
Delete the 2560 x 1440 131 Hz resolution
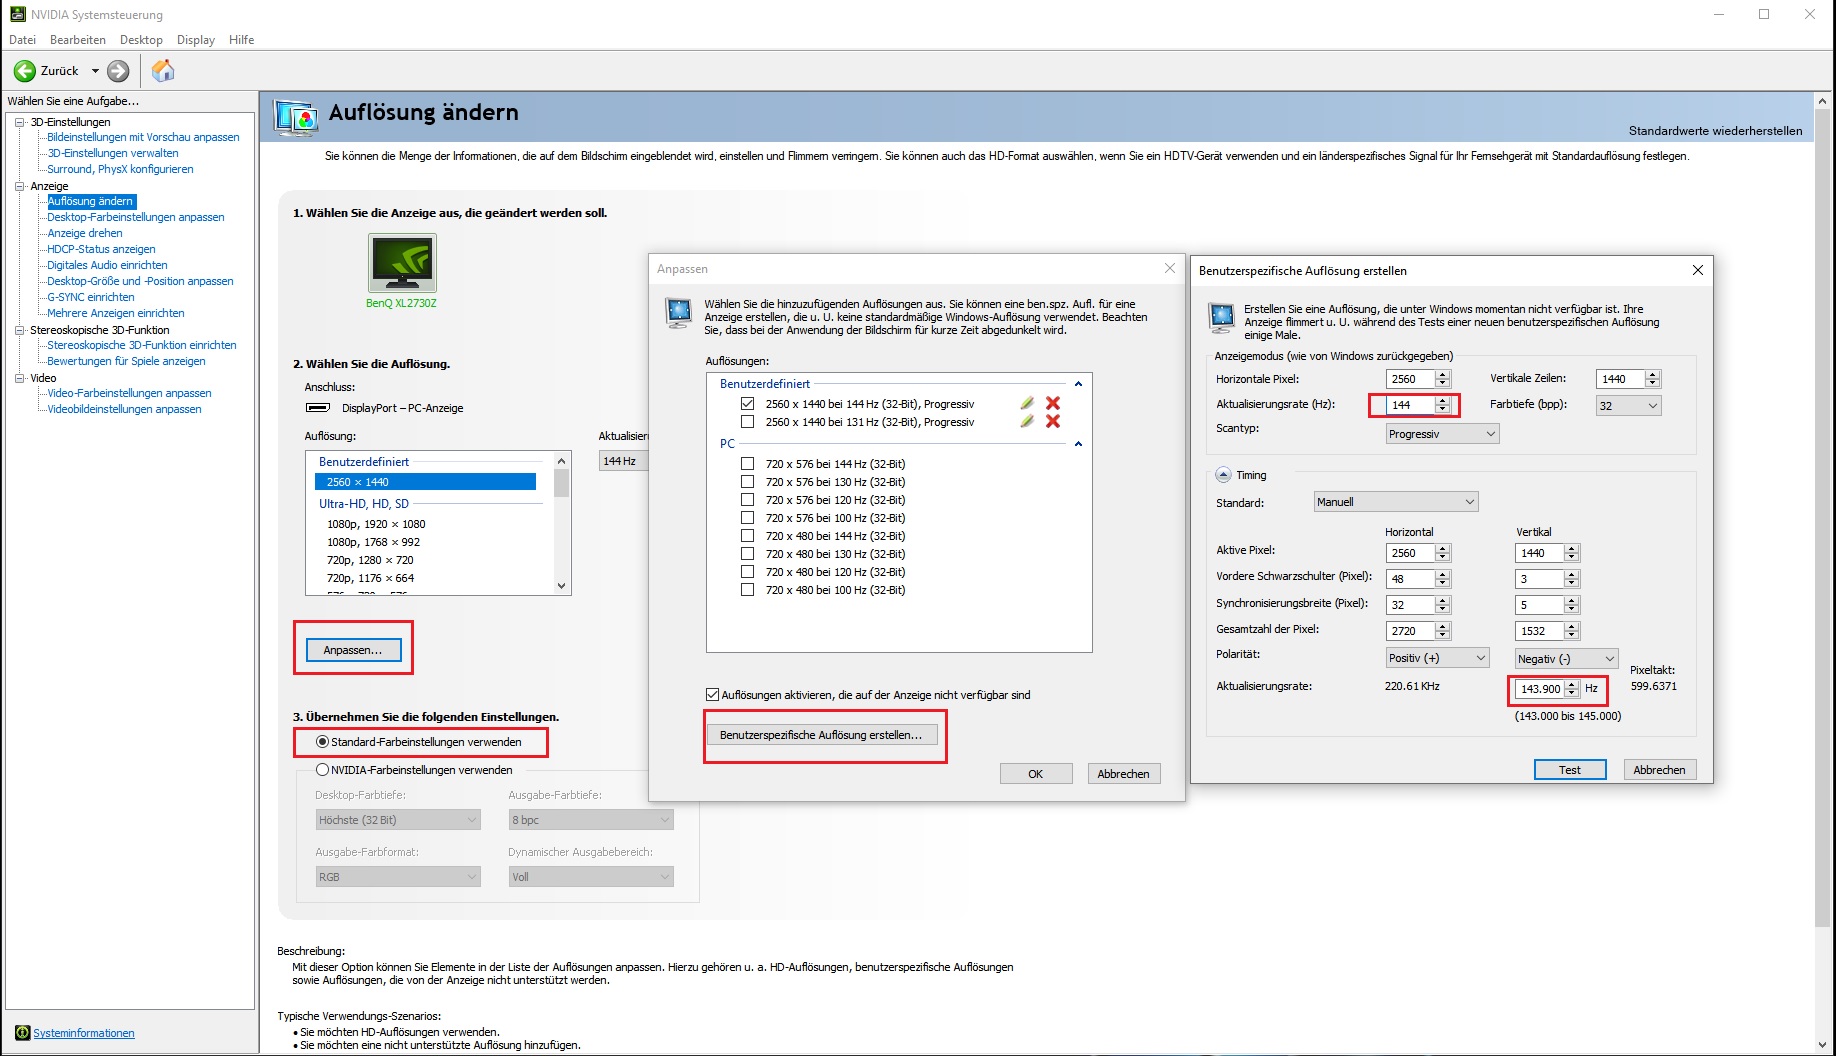pos(1053,421)
